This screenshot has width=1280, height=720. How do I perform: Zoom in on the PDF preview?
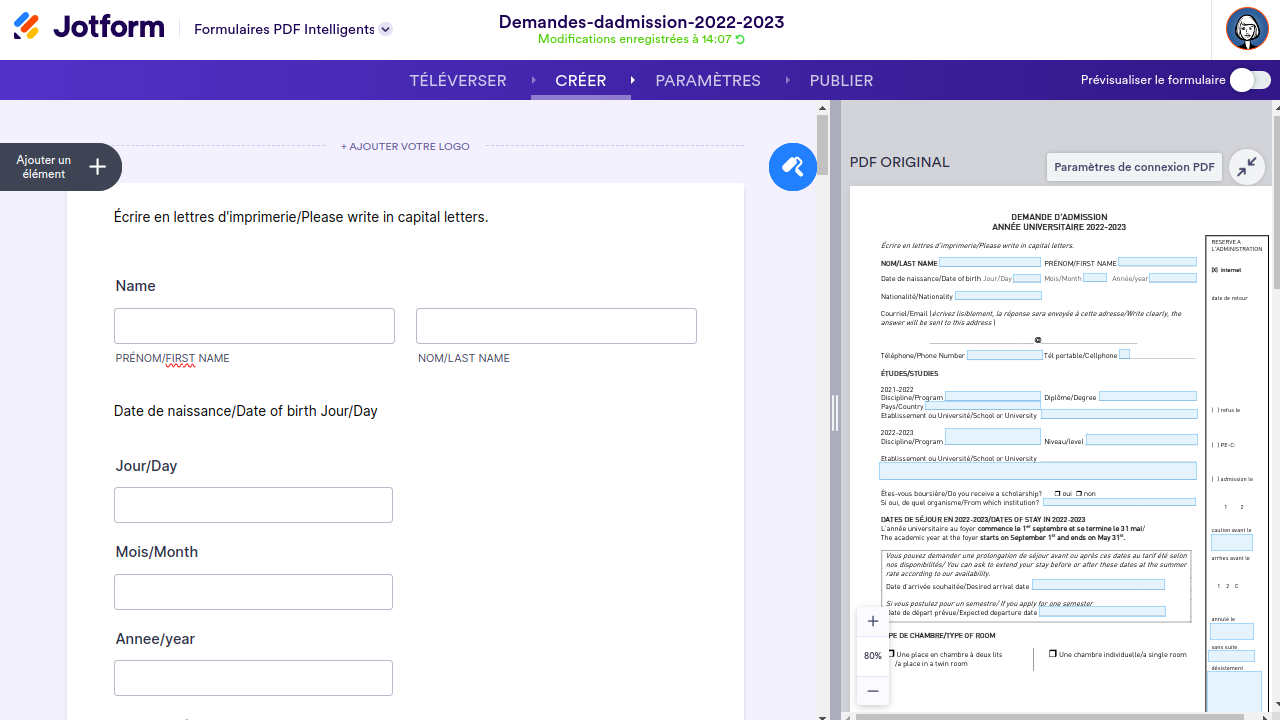pyautogui.click(x=873, y=621)
